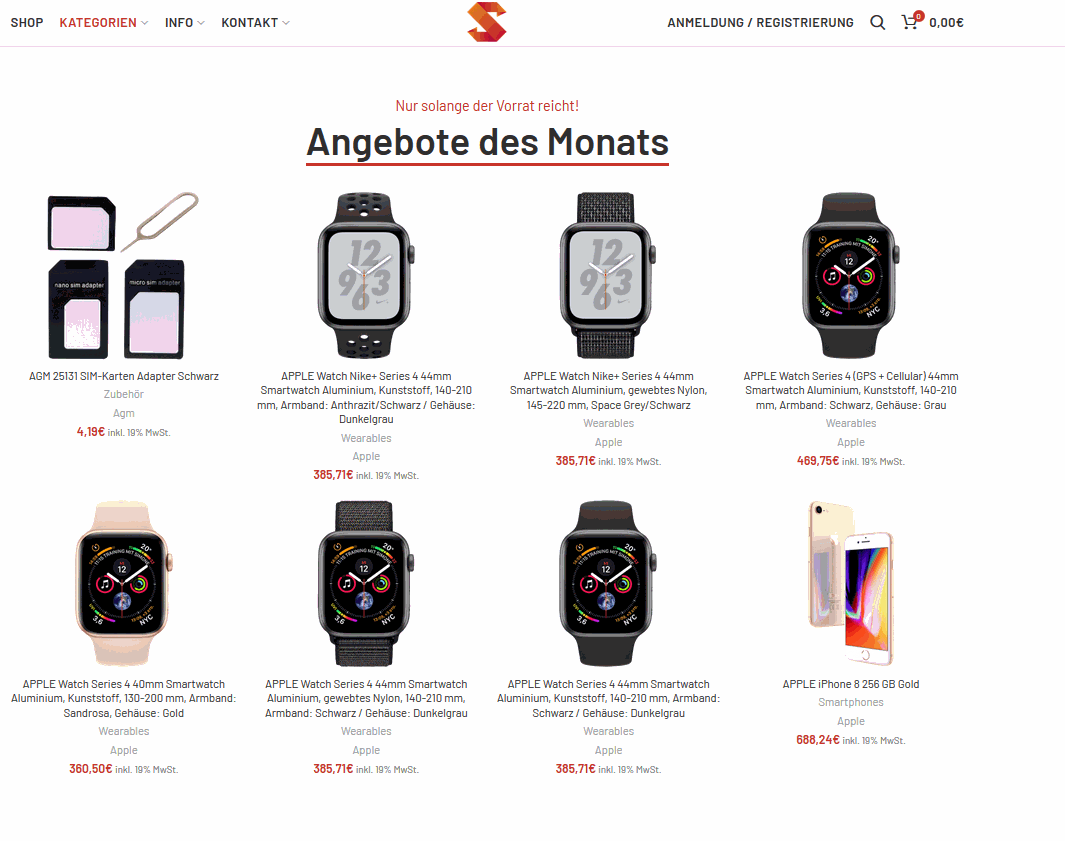
Task: Open the SIM-Karten Adapter product image
Action: coord(124,275)
